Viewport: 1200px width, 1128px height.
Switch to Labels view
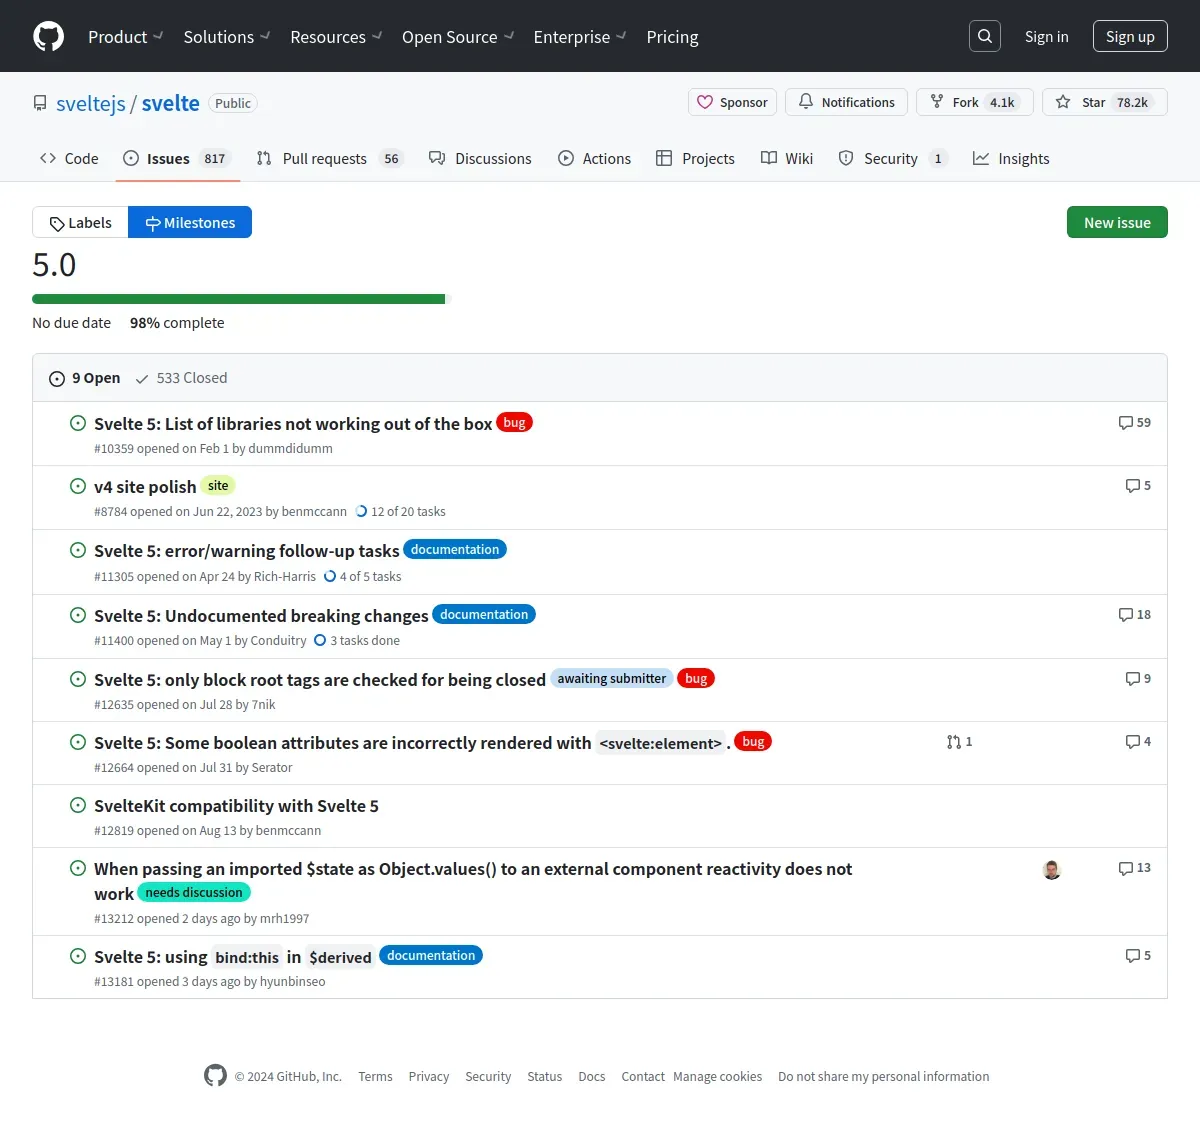pos(80,222)
